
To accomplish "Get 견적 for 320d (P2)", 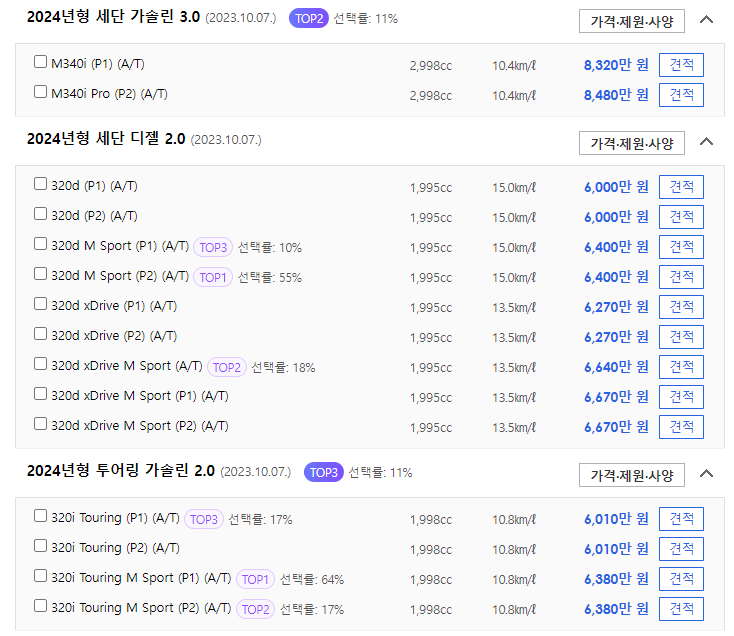I will (x=681, y=217).
